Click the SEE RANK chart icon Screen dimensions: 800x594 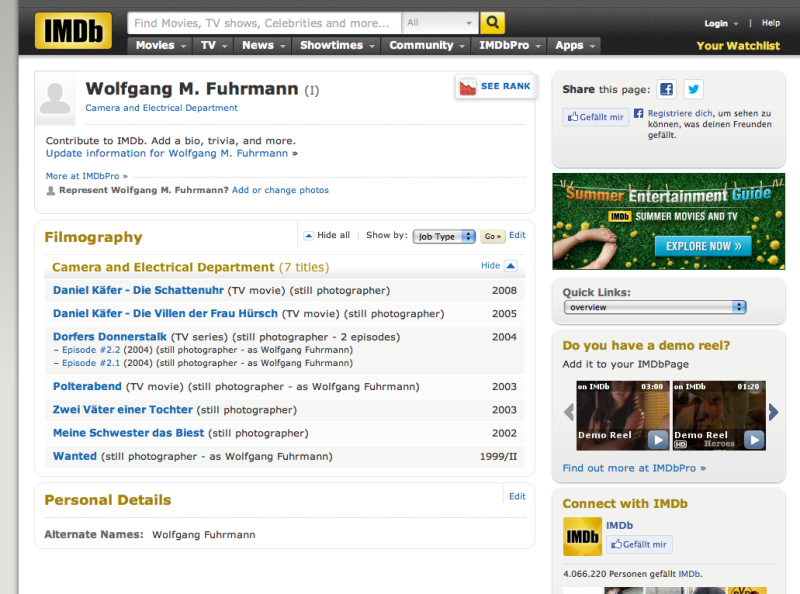coord(467,87)
